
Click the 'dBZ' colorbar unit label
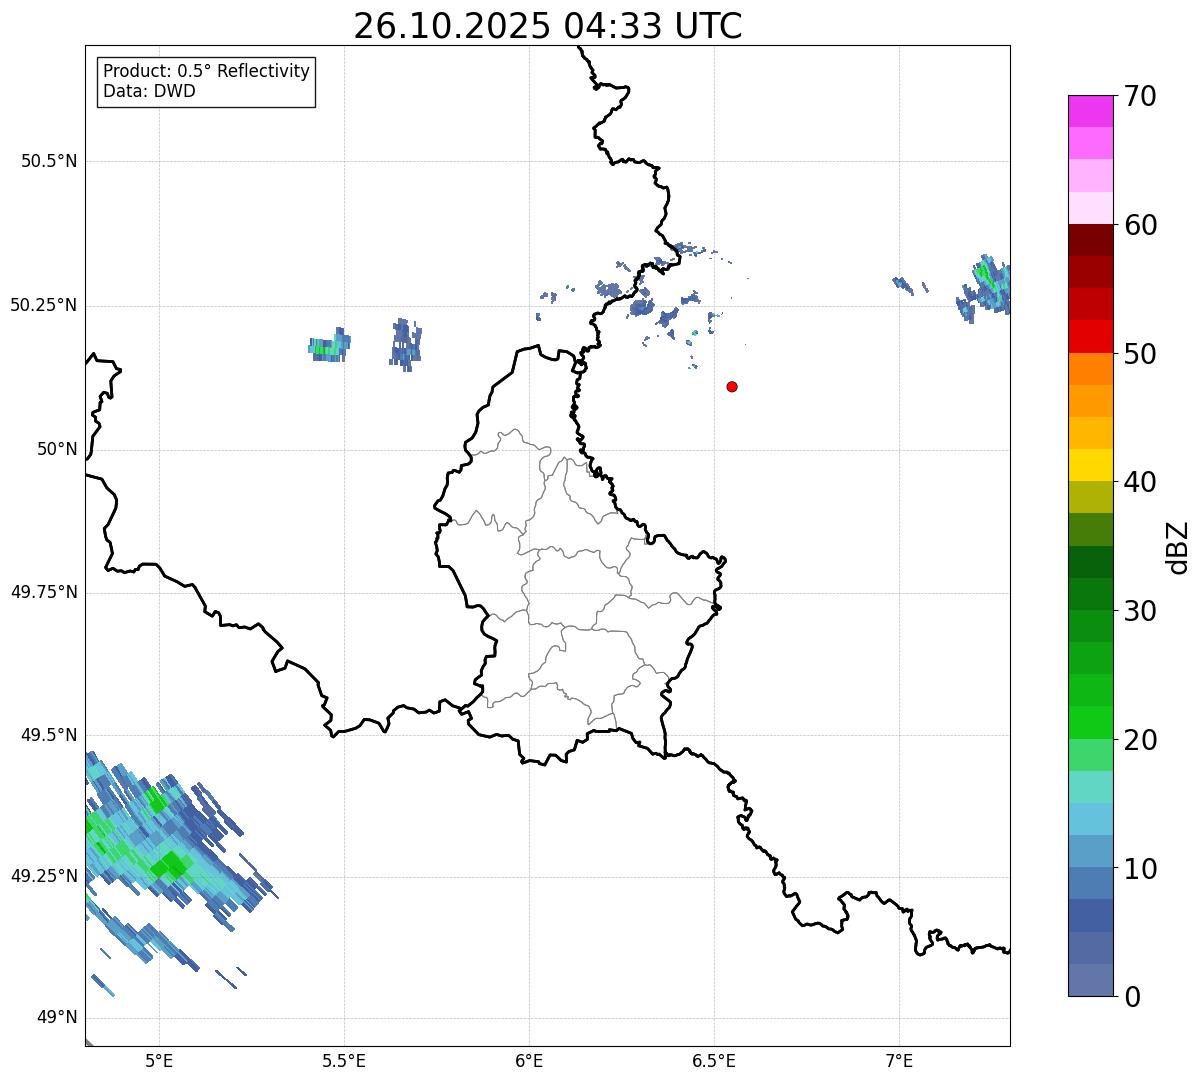click(x=1178, y=547)
